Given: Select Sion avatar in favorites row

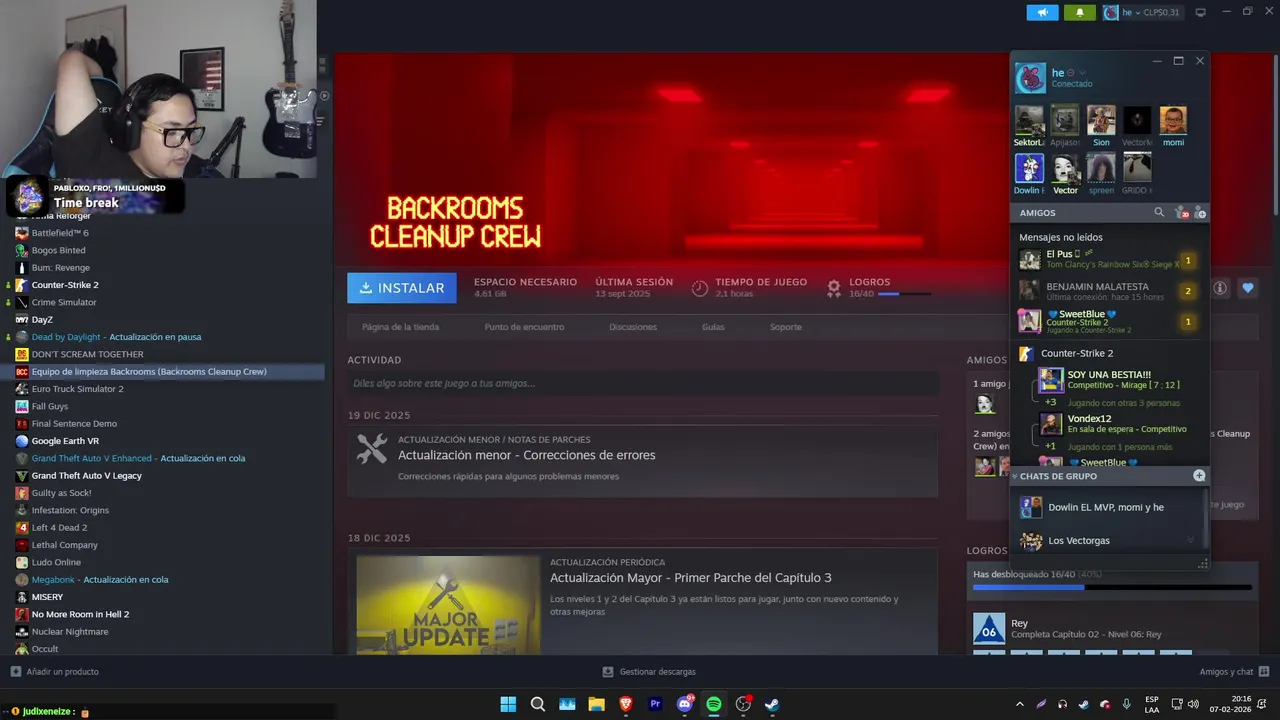Looking at the screenshot, I should coord(1101,121).
